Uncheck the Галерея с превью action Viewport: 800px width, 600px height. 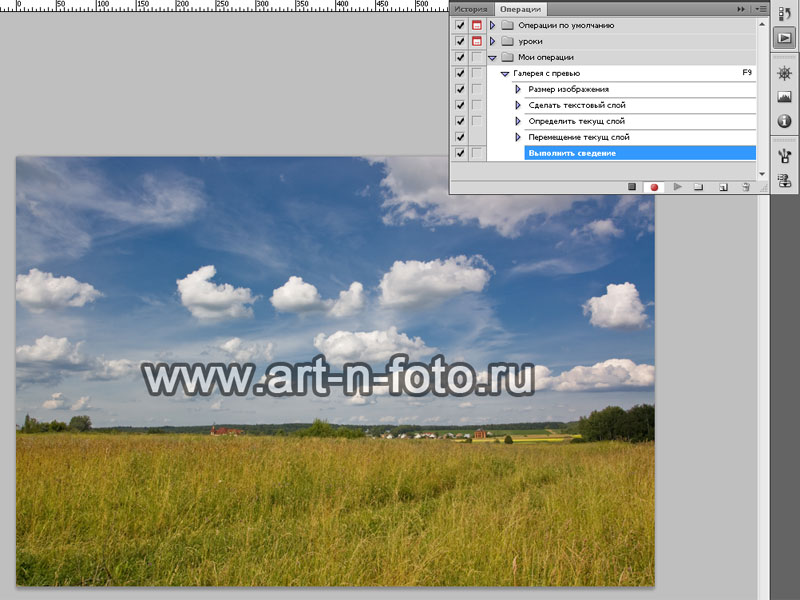point(460,73)
